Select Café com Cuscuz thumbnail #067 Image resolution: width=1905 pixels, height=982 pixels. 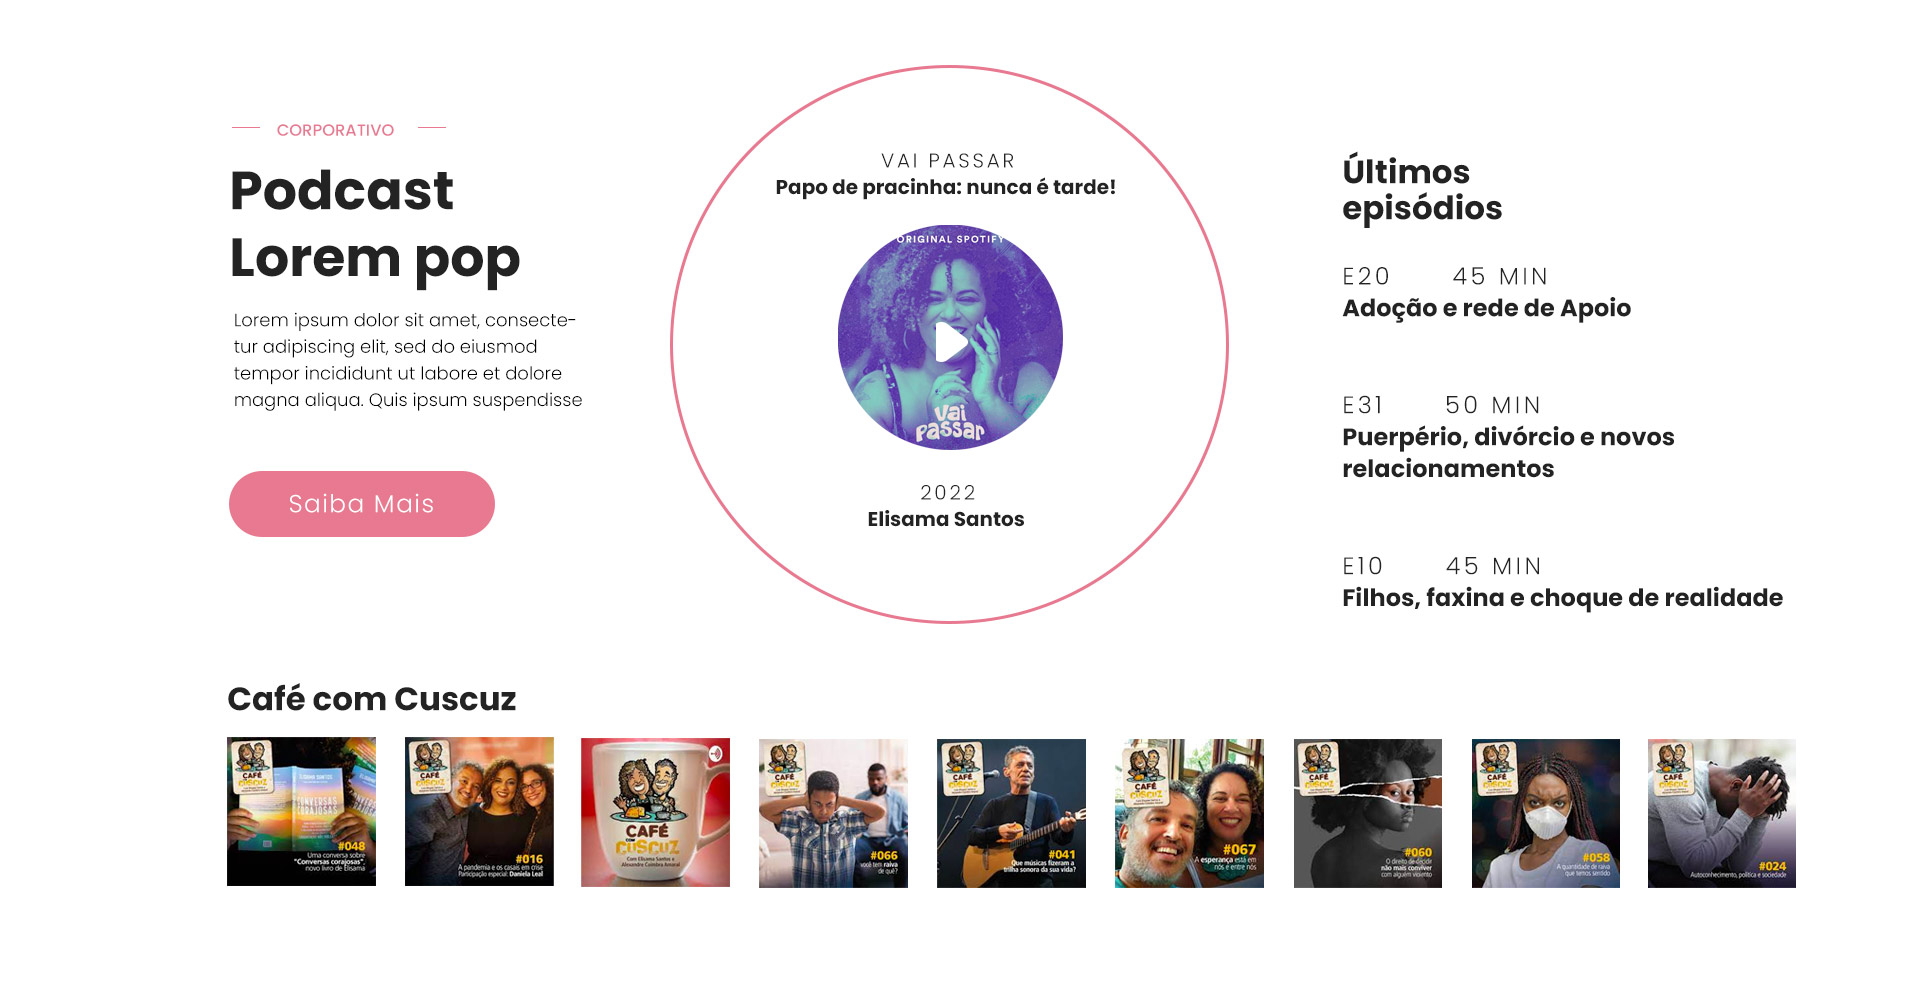coord(1189,813)
